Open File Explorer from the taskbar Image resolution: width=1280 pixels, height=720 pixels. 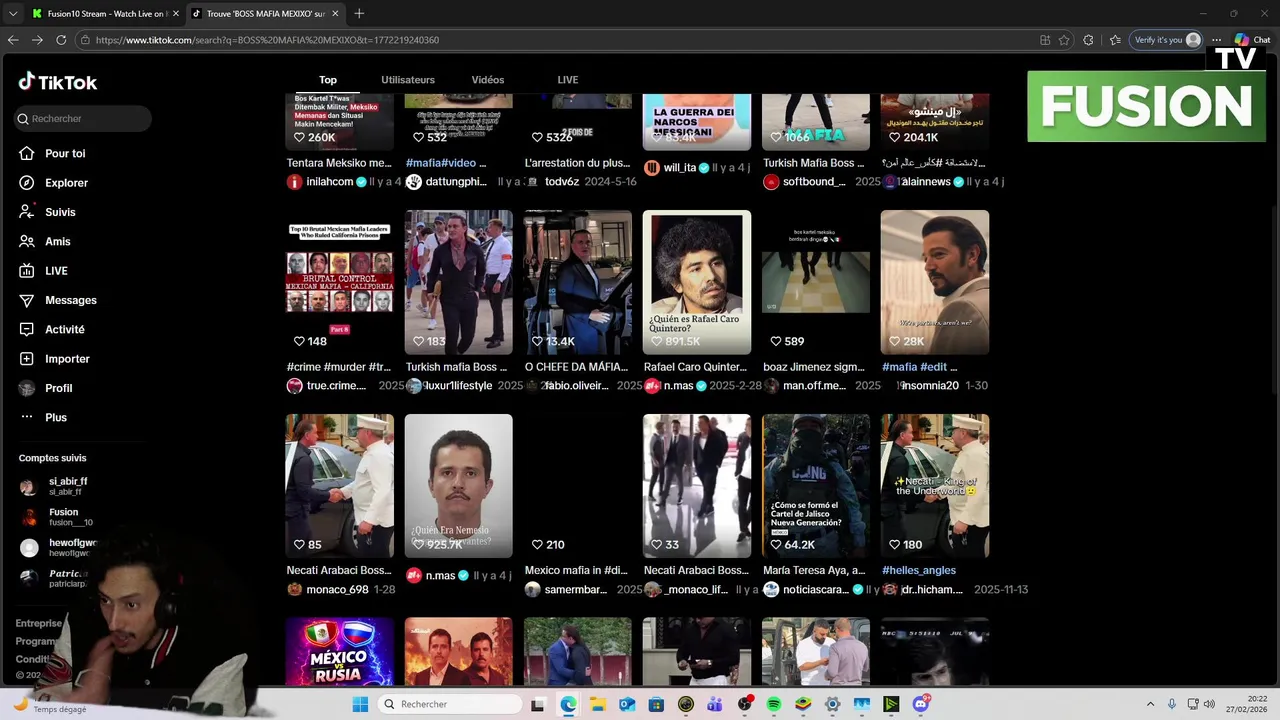point(597,704)
